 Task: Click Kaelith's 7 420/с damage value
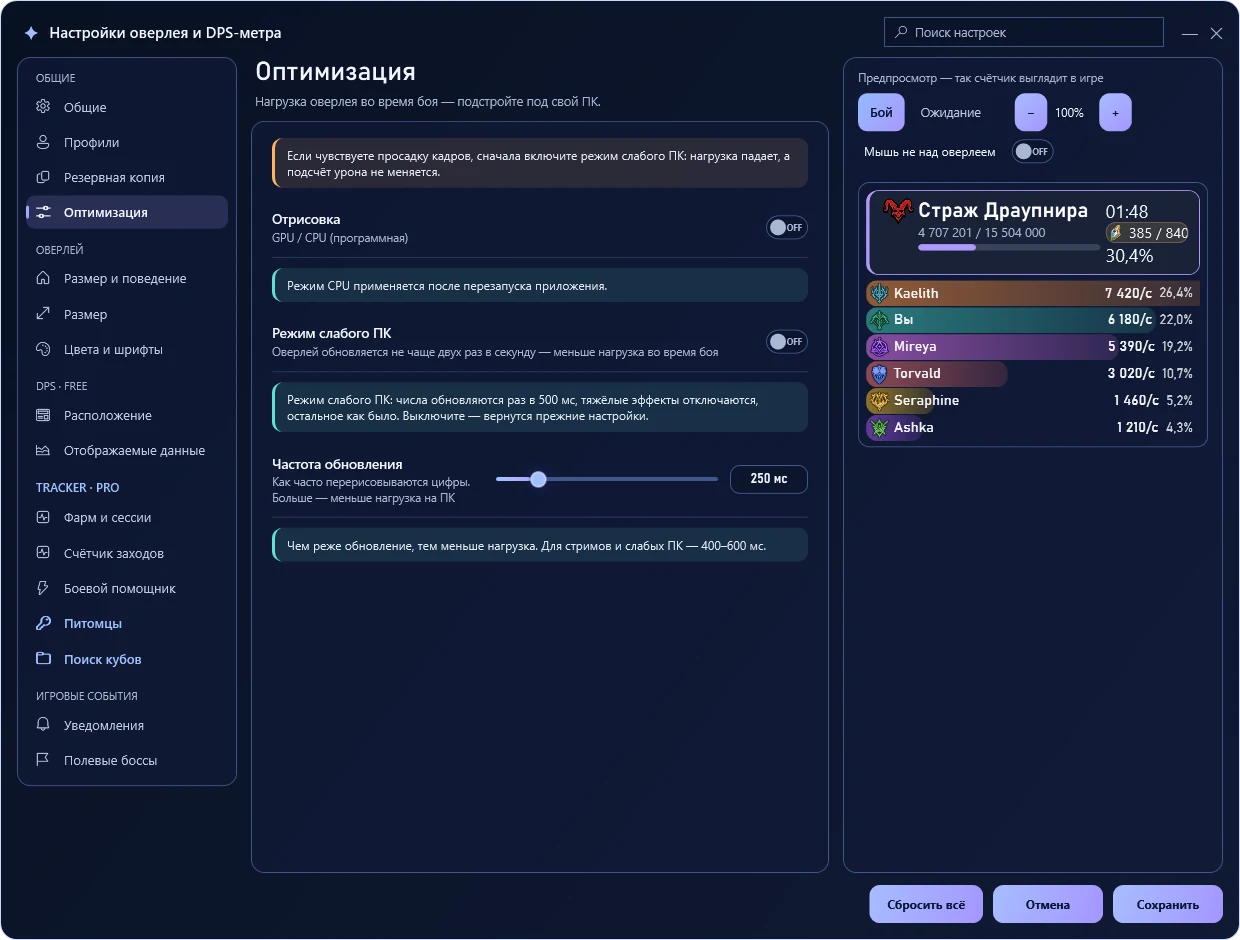pos(1129,293)
